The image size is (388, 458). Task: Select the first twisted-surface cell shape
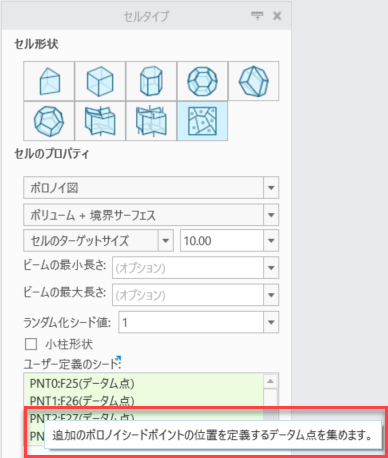pos(100,121)
